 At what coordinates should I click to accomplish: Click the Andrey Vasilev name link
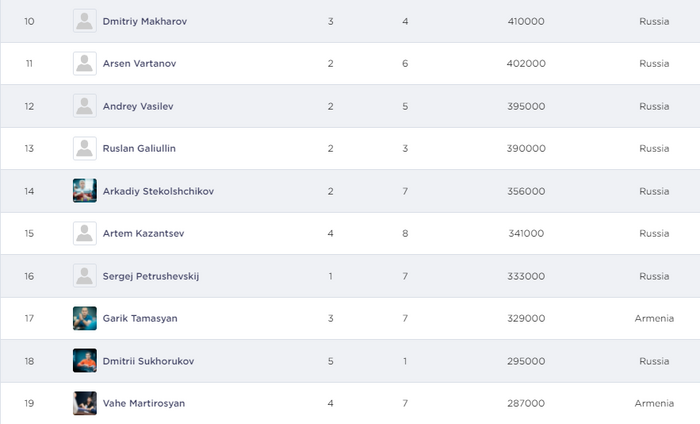coord(140,106)
